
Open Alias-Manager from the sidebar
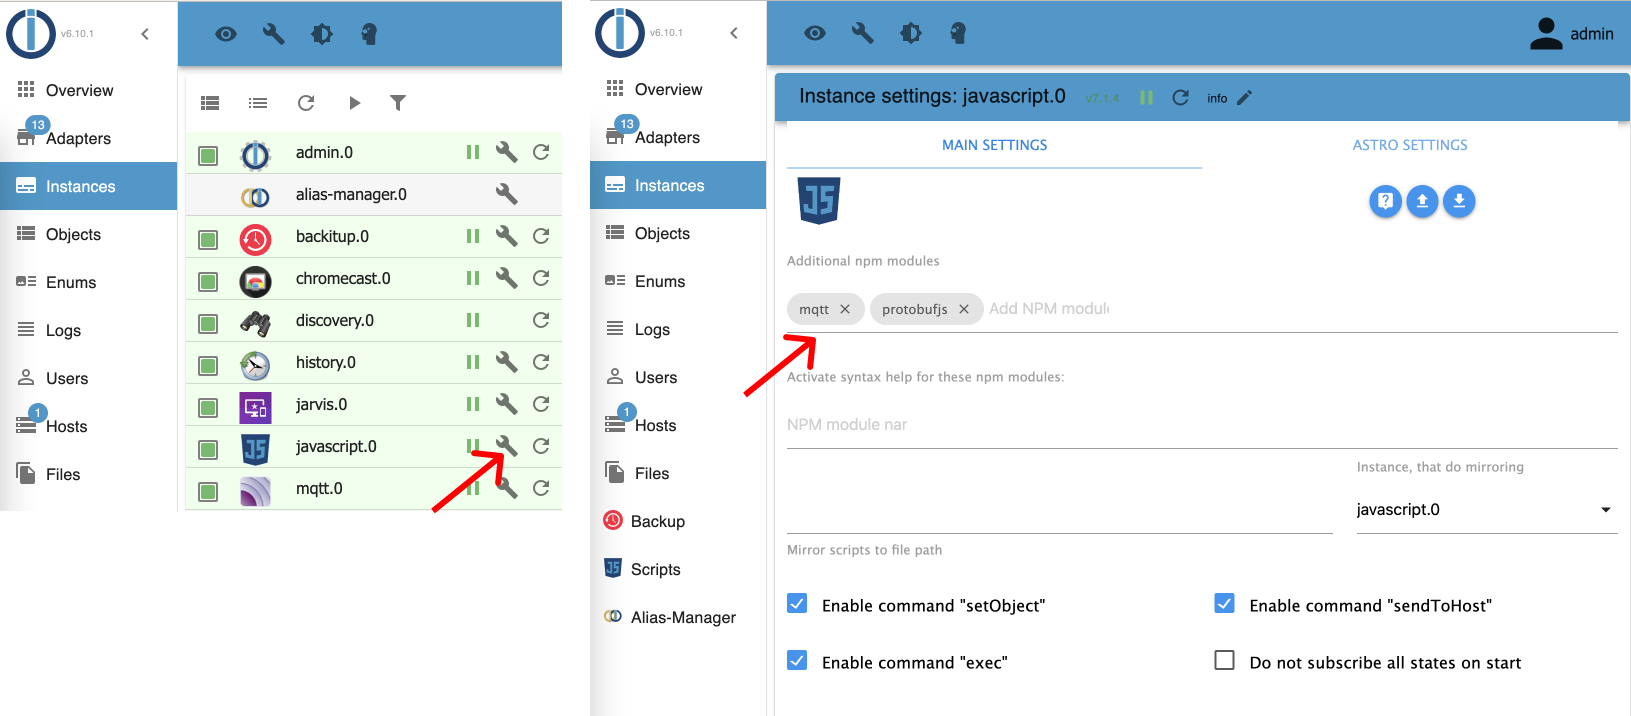coord(682,617)
